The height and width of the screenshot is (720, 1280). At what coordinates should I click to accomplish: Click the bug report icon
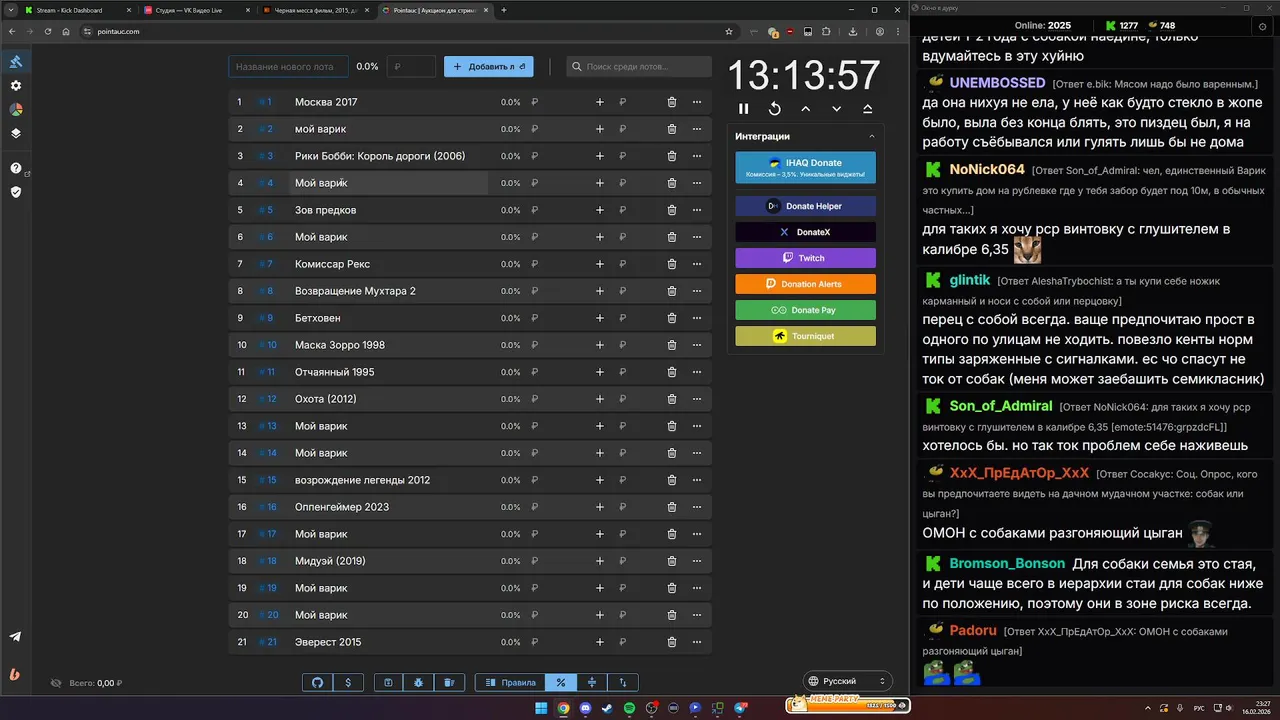tap(418, 682)
